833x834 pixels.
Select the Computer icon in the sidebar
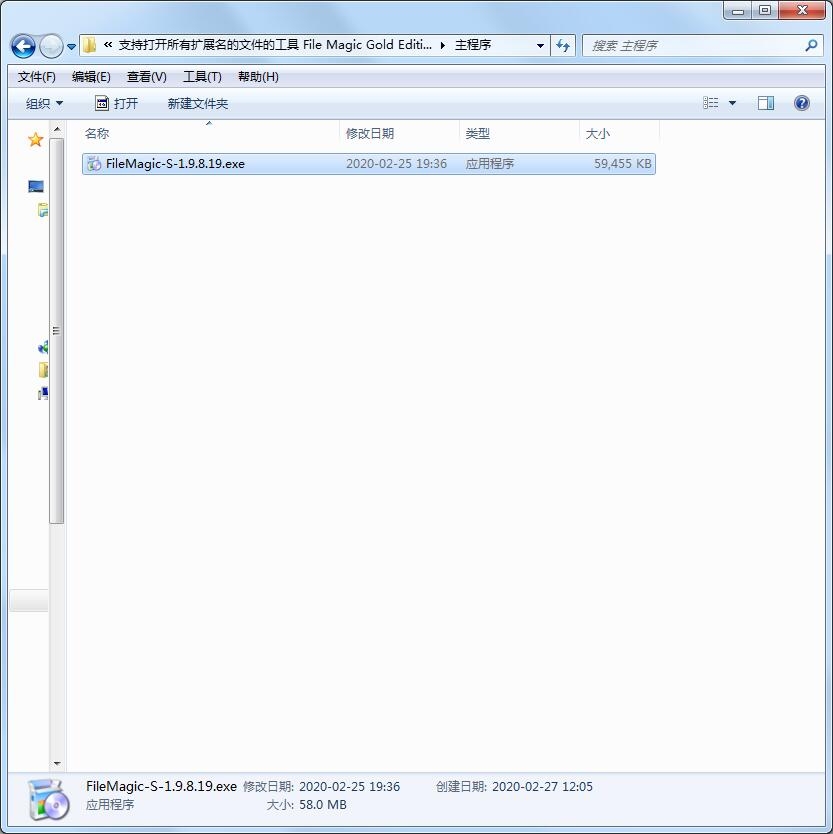(43, 393)
